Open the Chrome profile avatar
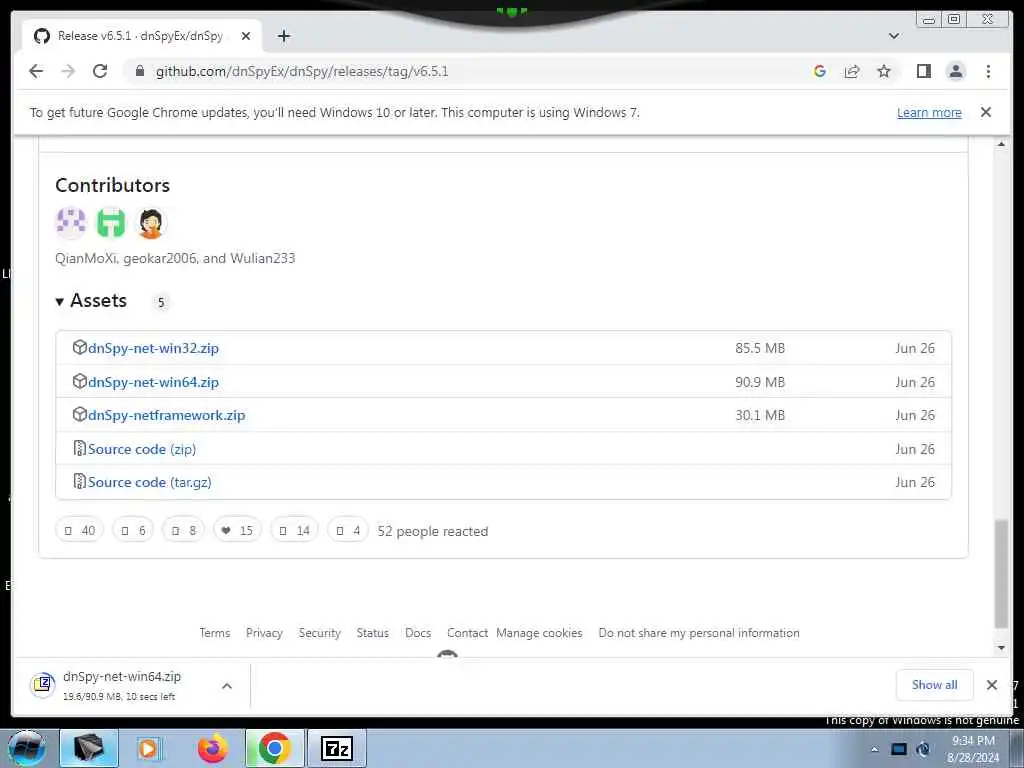1024x768 pixels. [x=955, y=71]
